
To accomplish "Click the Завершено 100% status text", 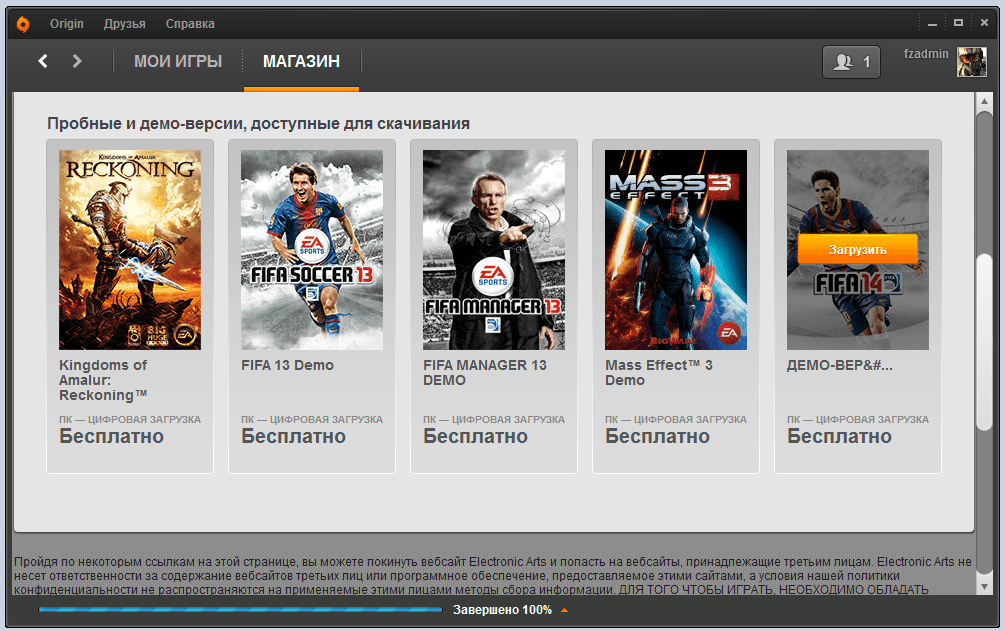I will [x=502, y=610].
